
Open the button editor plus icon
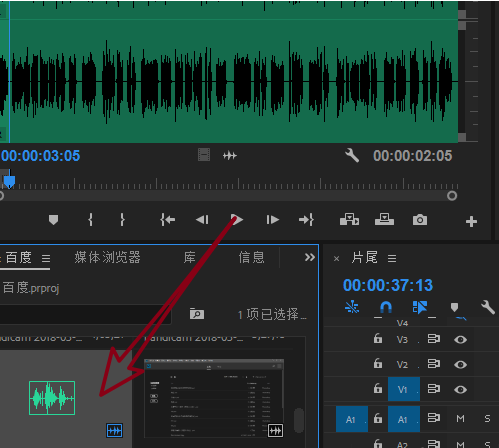coord(471,221)
